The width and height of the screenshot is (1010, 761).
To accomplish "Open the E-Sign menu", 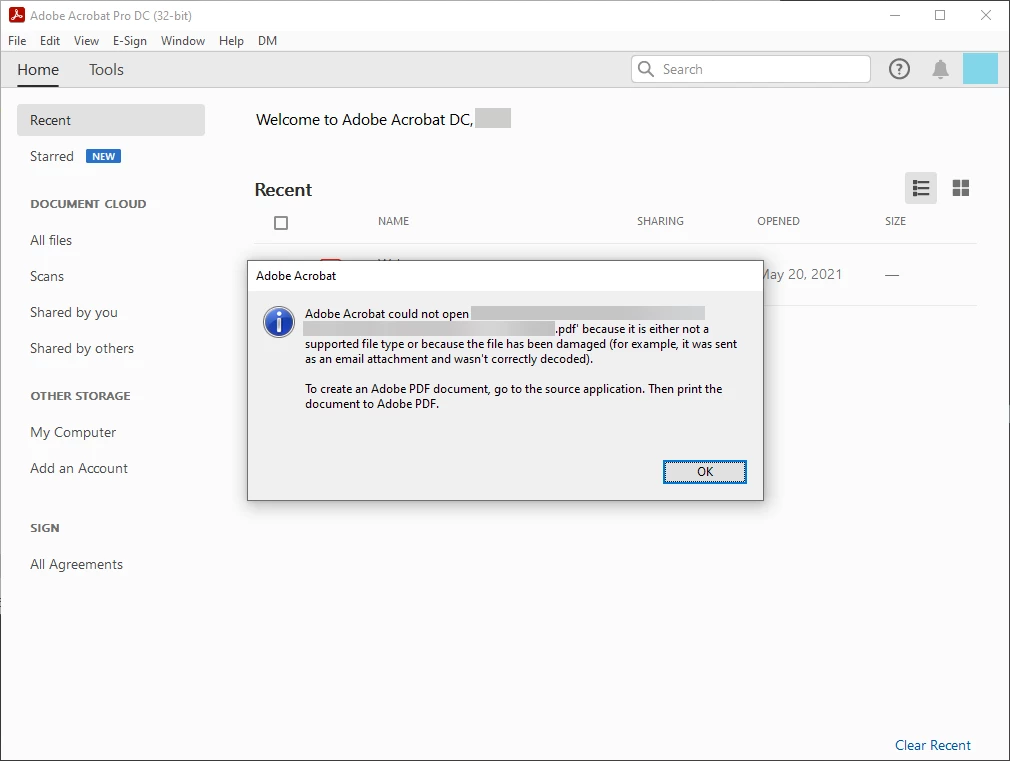I will pyautogui.click(x=129, y=41).
